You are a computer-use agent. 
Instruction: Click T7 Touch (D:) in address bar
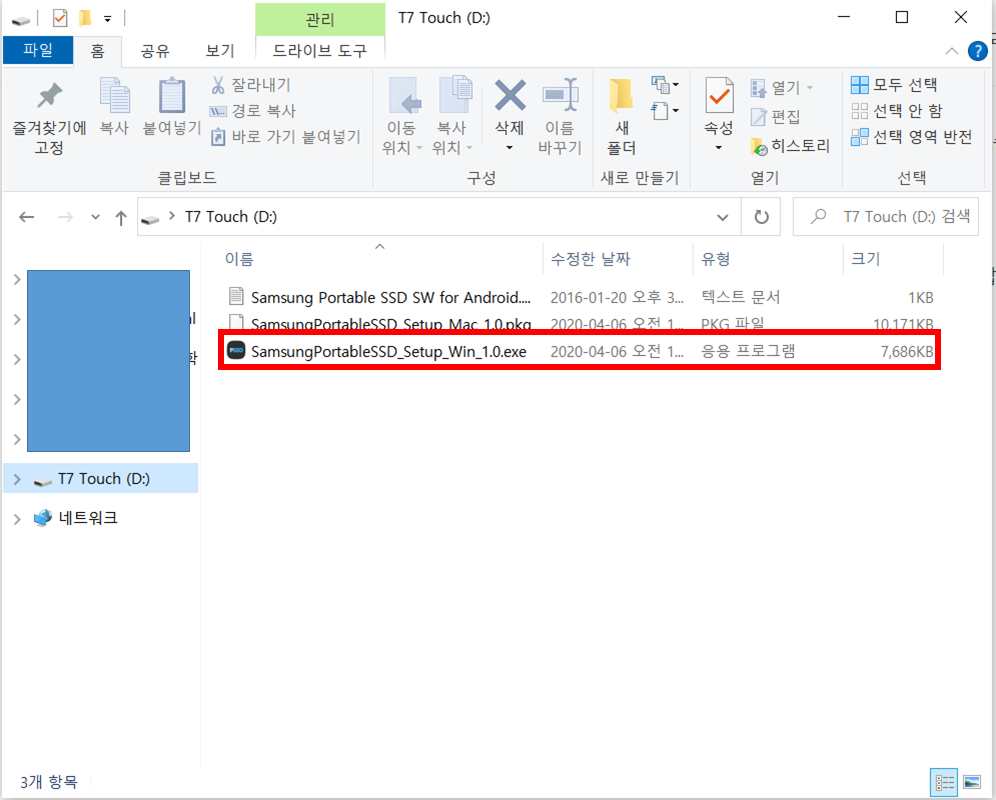(x=231, y=217)
